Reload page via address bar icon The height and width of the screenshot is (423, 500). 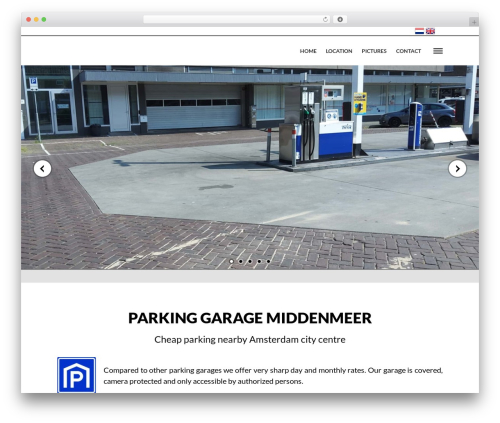[x=325, y=20]
